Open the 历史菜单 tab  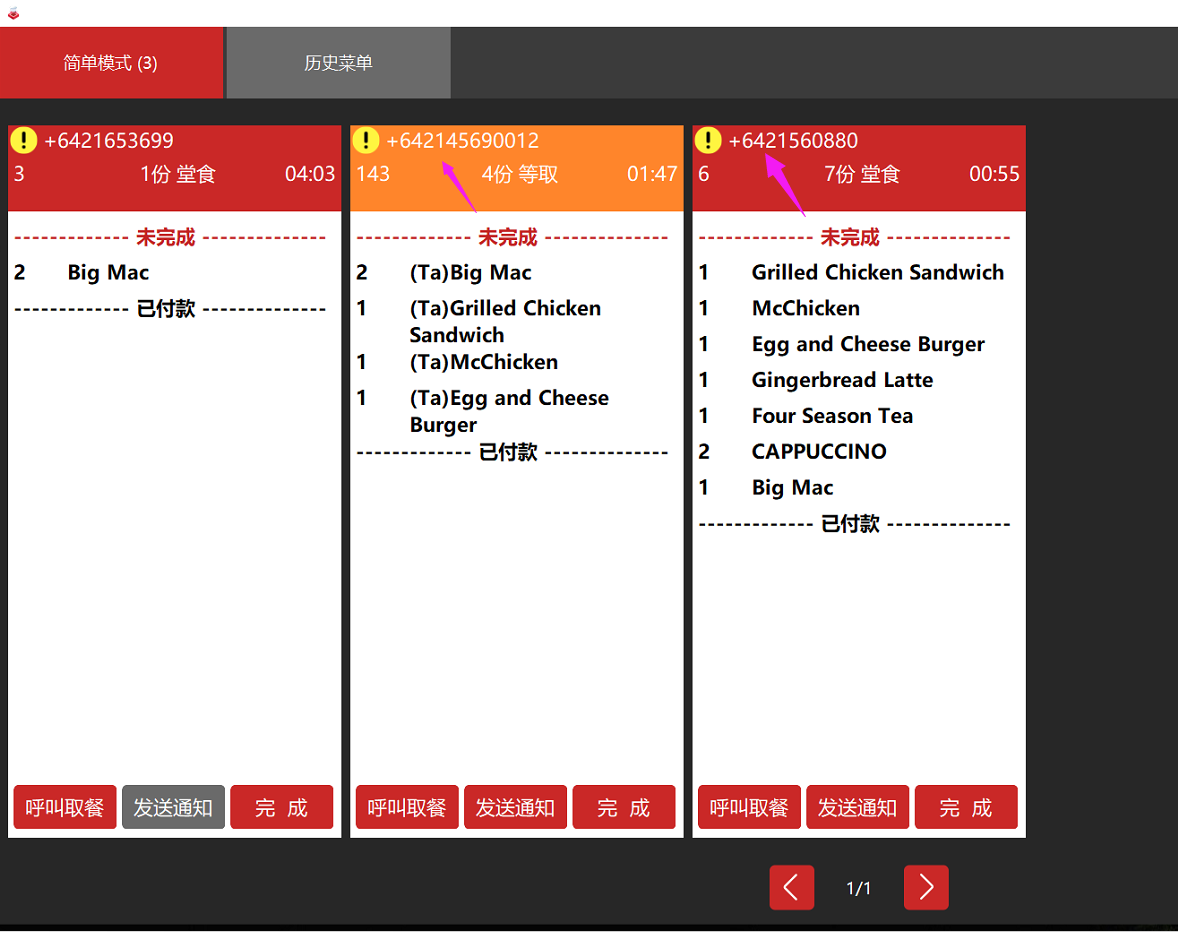point(339,63)
